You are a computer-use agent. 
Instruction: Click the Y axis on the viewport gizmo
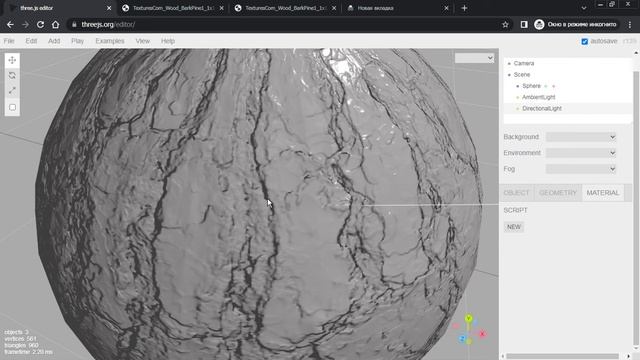tap(469, 318)
